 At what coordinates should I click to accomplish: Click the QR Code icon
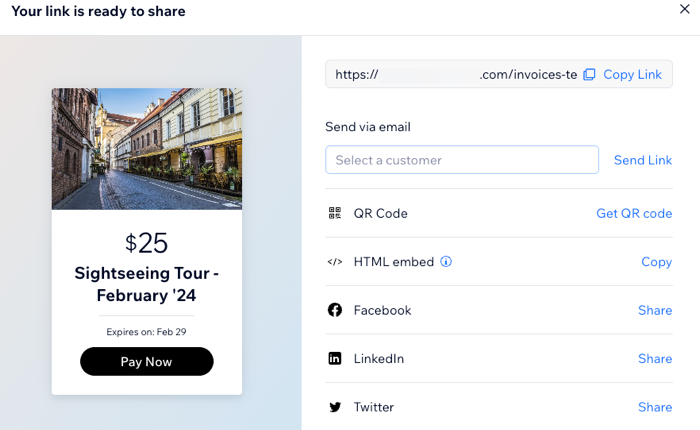click(335, 213)
